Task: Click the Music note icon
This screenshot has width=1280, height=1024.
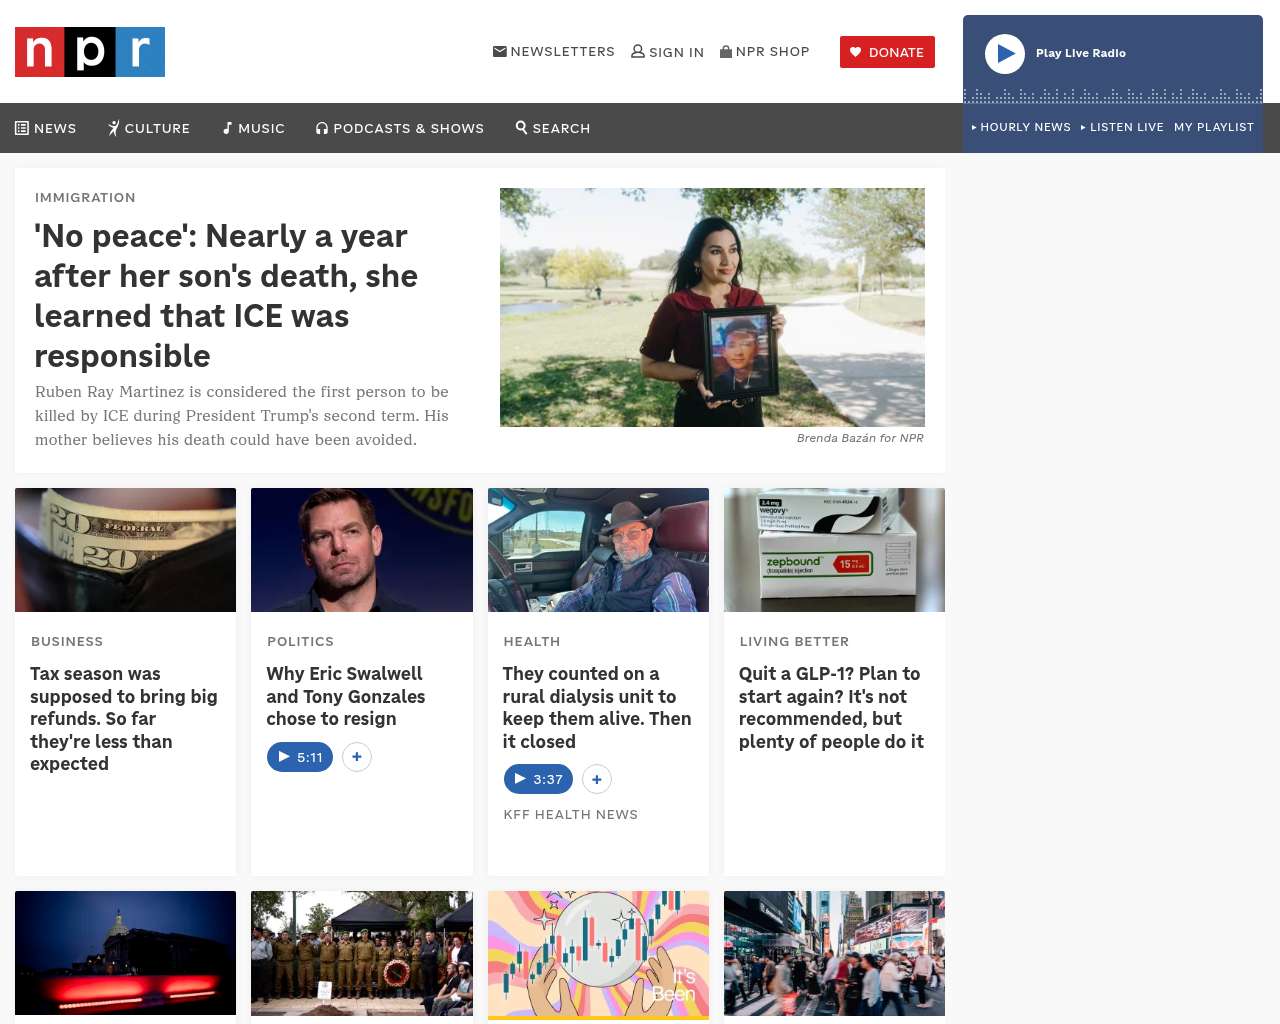Action: coord(228,128)
